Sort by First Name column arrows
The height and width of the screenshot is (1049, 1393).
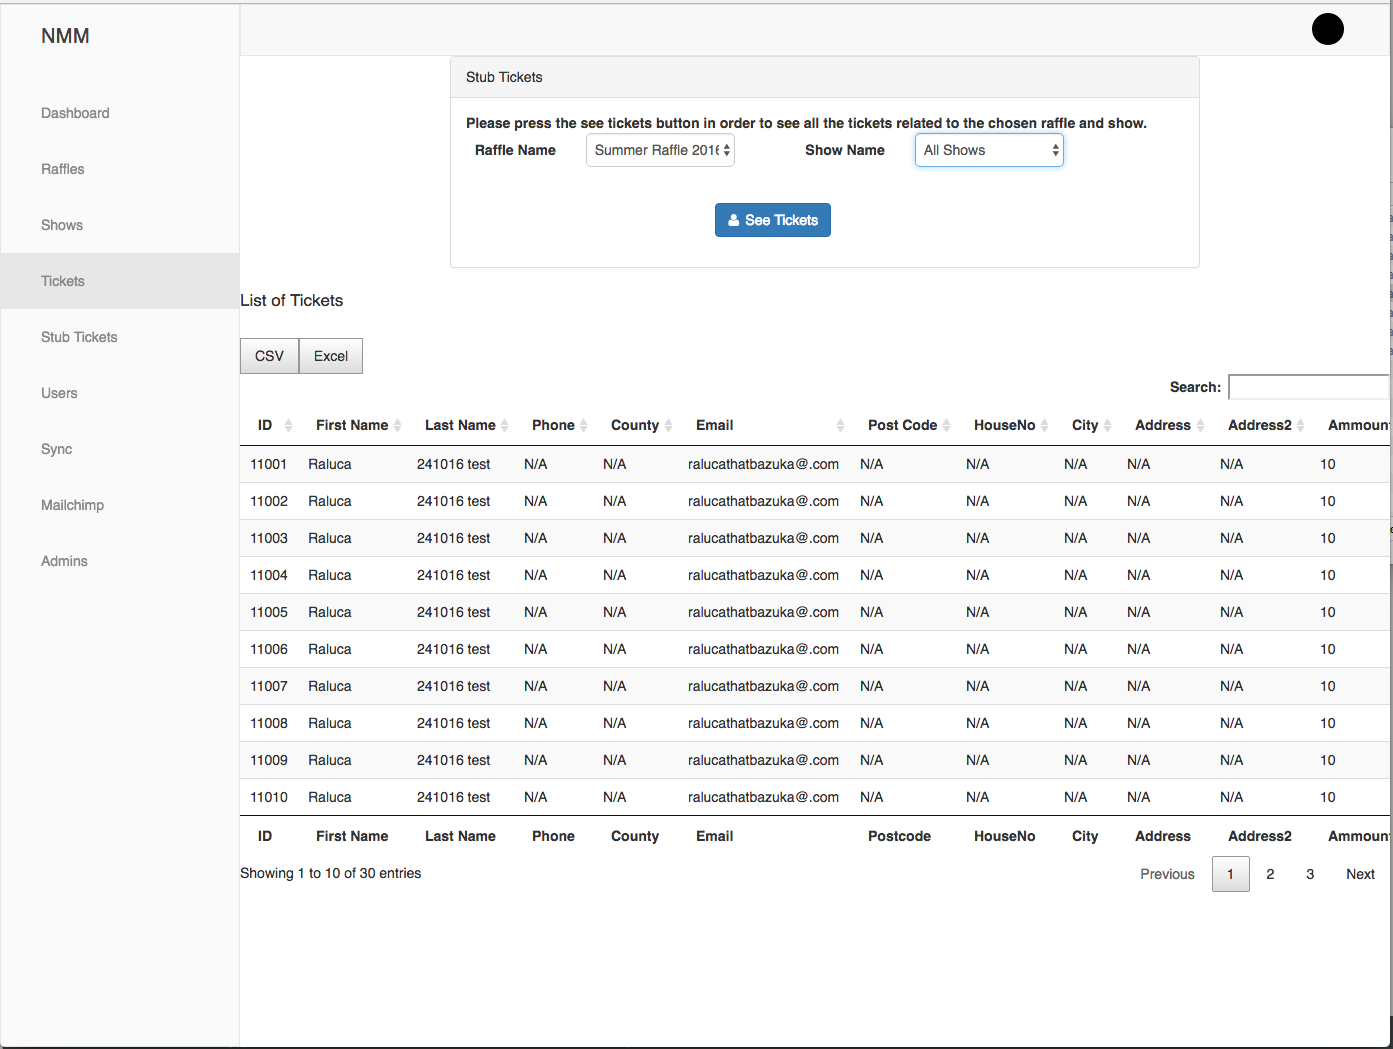point(397,426)
